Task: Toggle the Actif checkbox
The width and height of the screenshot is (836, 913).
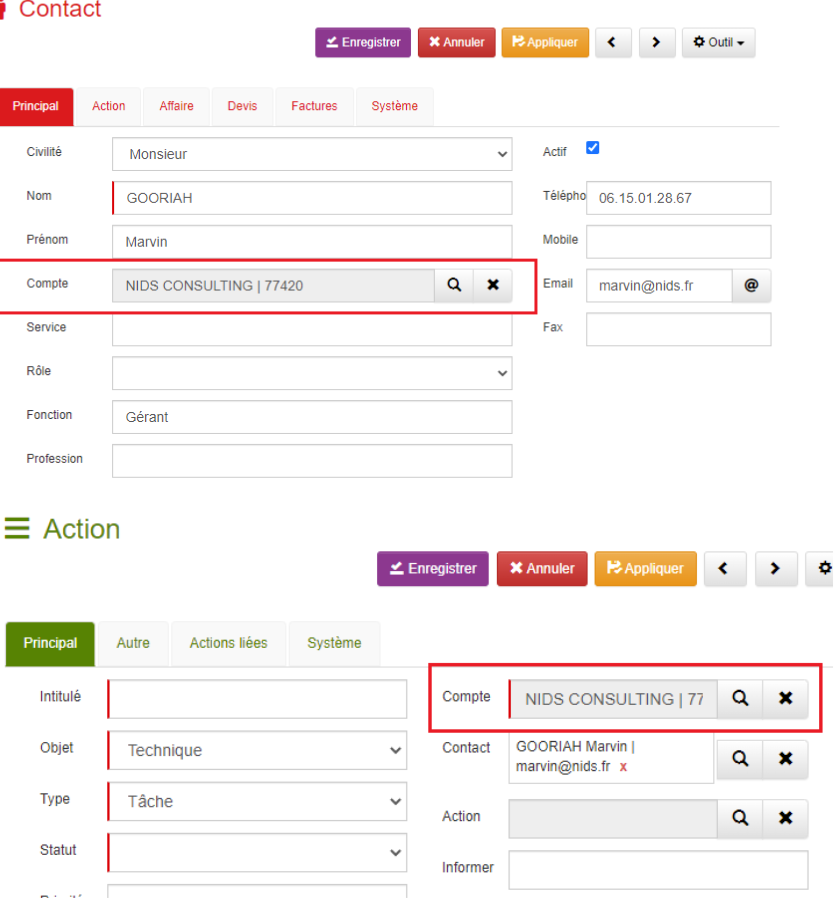Action: pyautogui.click(x=592, y=148)
